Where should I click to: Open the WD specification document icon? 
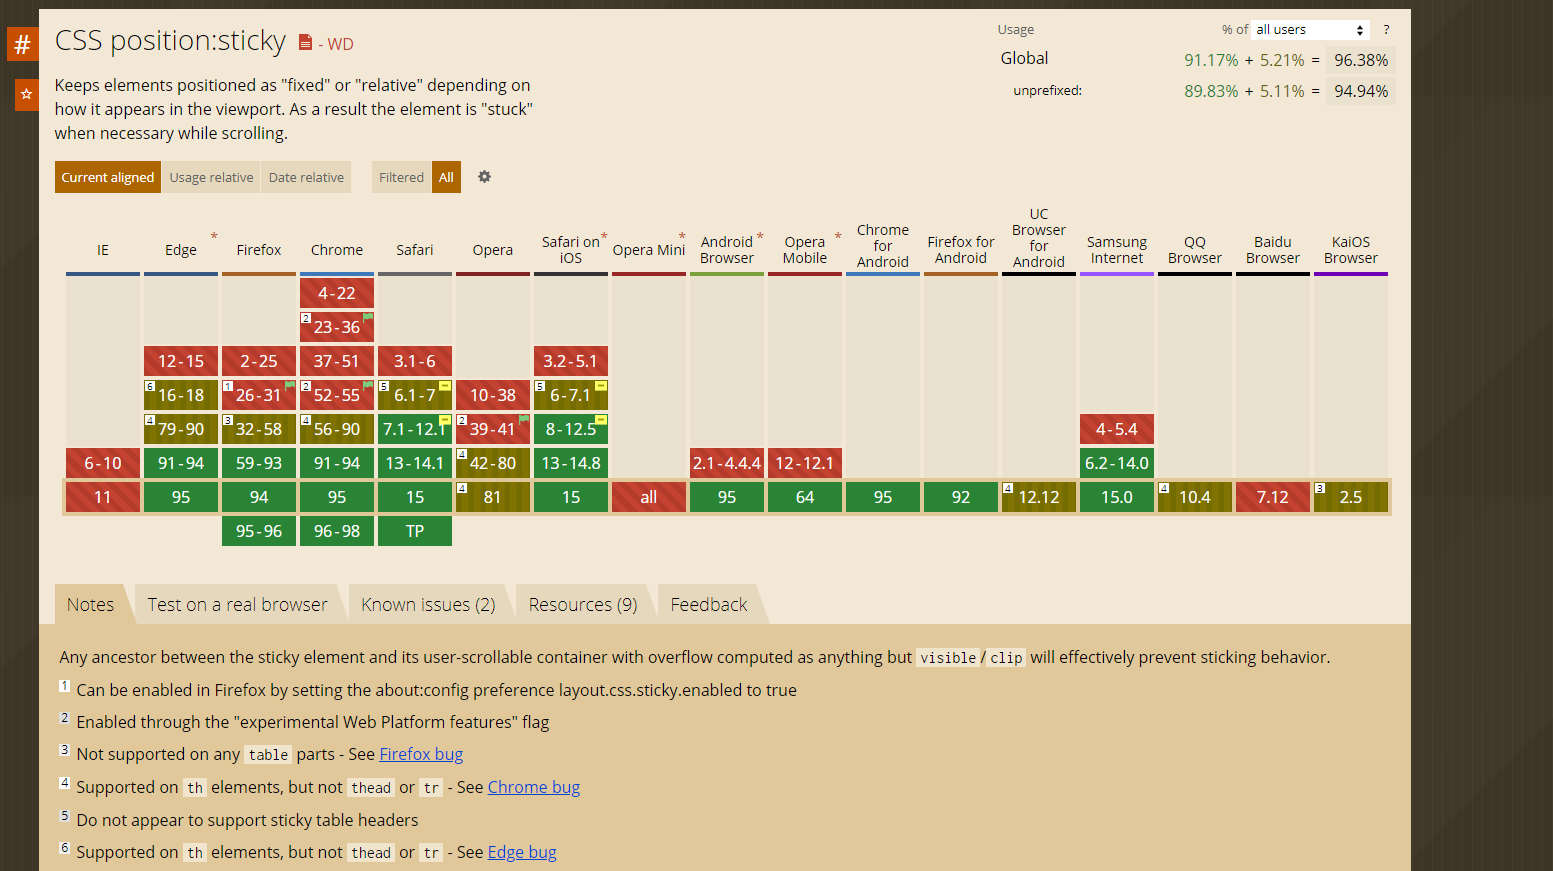pos(305,43)
